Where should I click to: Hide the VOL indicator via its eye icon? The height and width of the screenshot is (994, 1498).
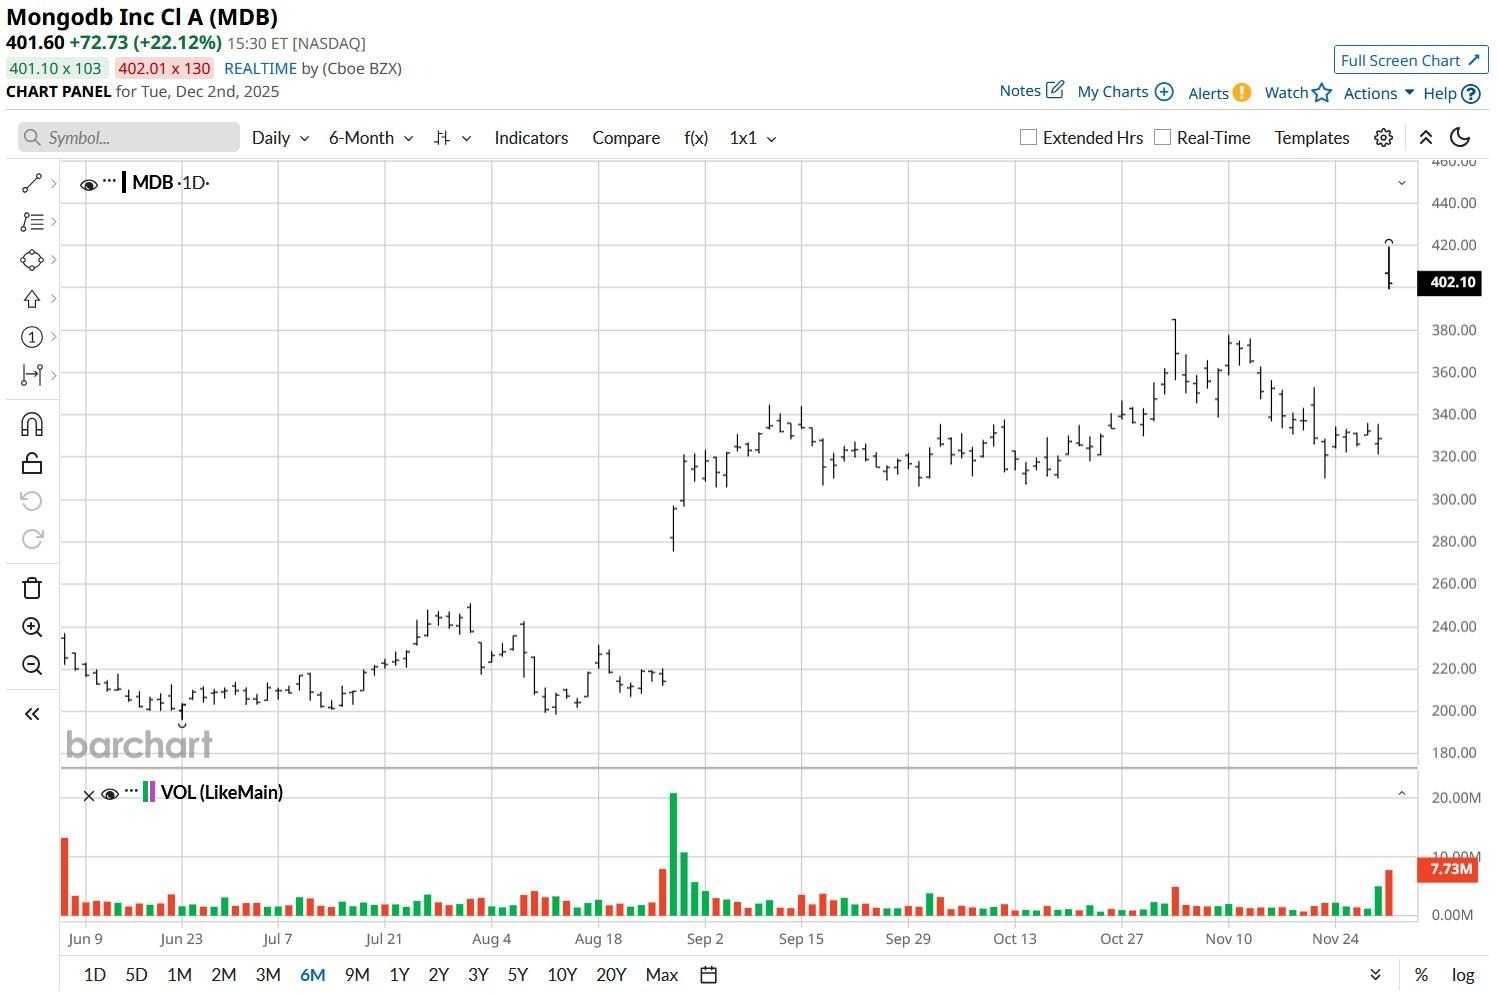[110, 793]
